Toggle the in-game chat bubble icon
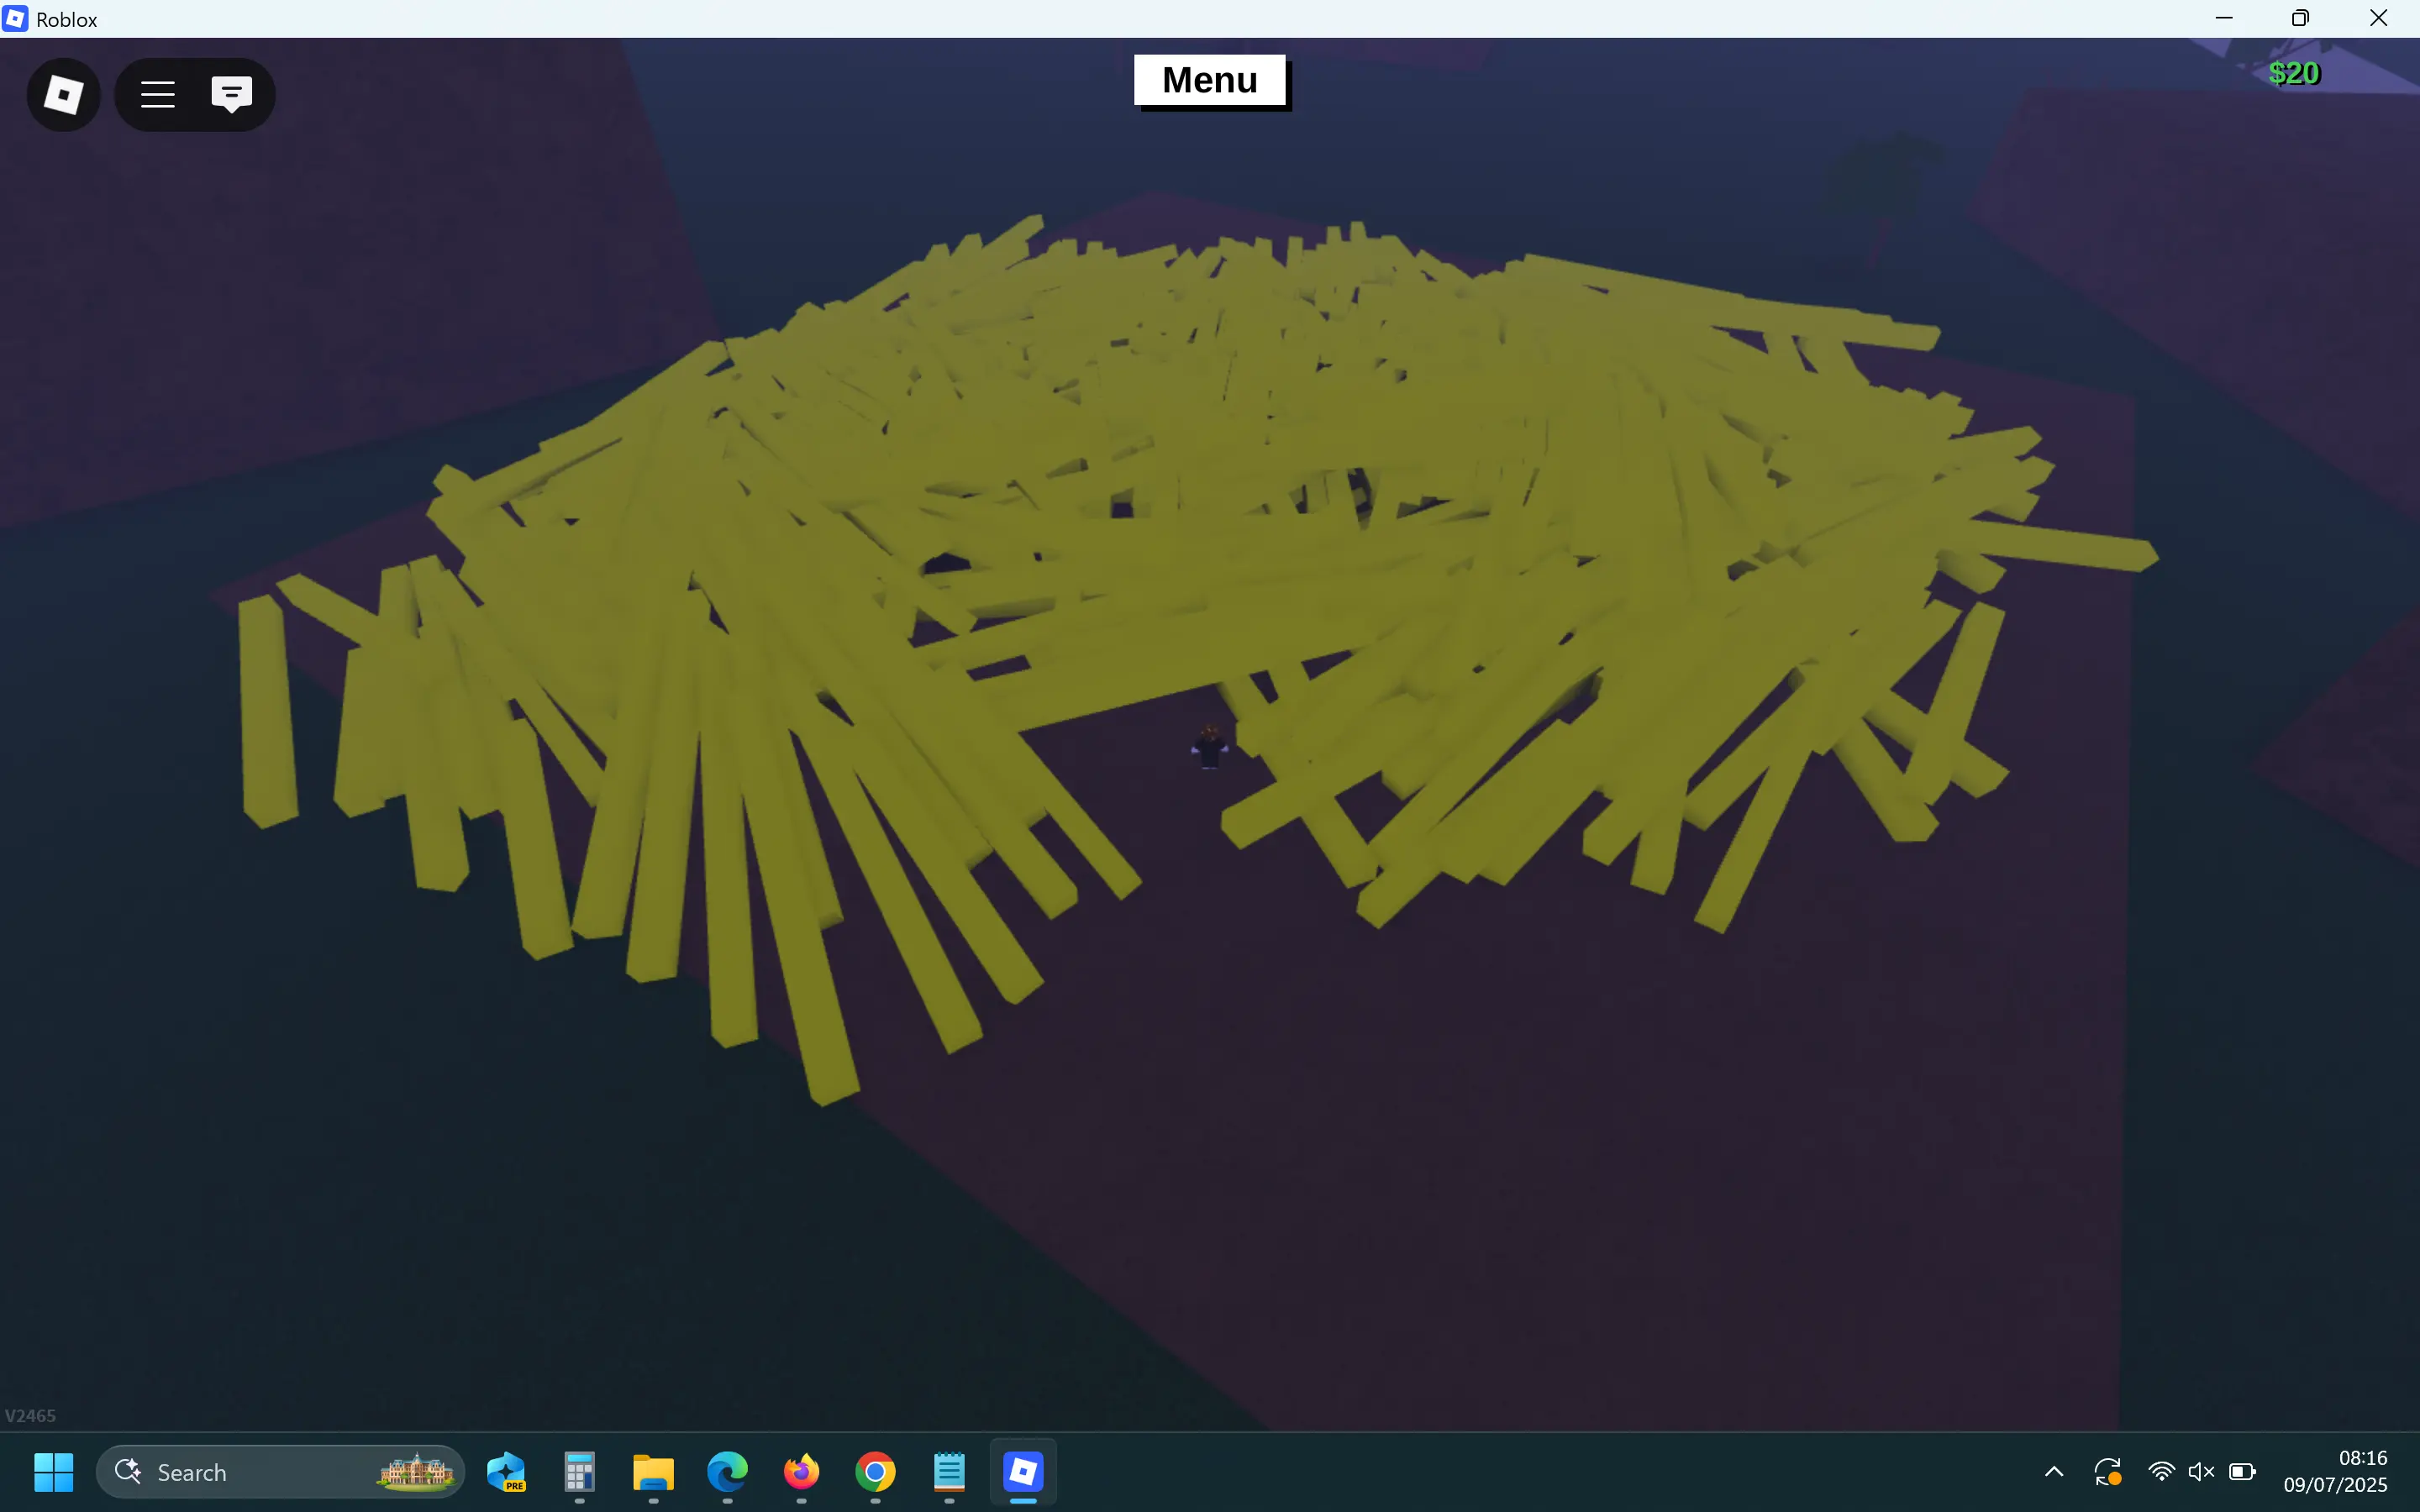Image resolution: width=2420 pixels, height=1512 pixels. pos(231,95)
